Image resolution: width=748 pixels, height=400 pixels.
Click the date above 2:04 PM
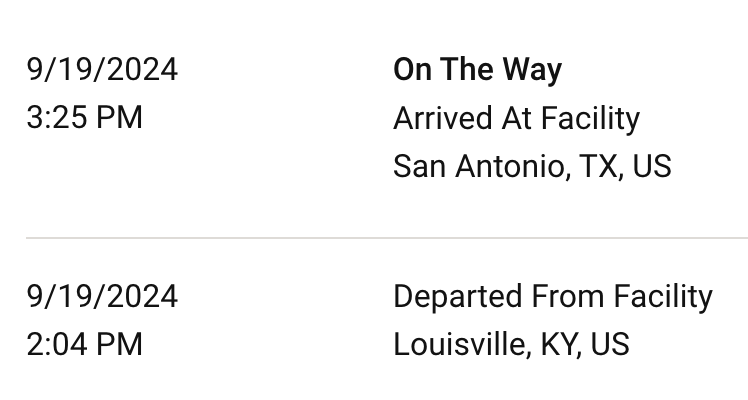pyautogui.click(x=102, y=297)
